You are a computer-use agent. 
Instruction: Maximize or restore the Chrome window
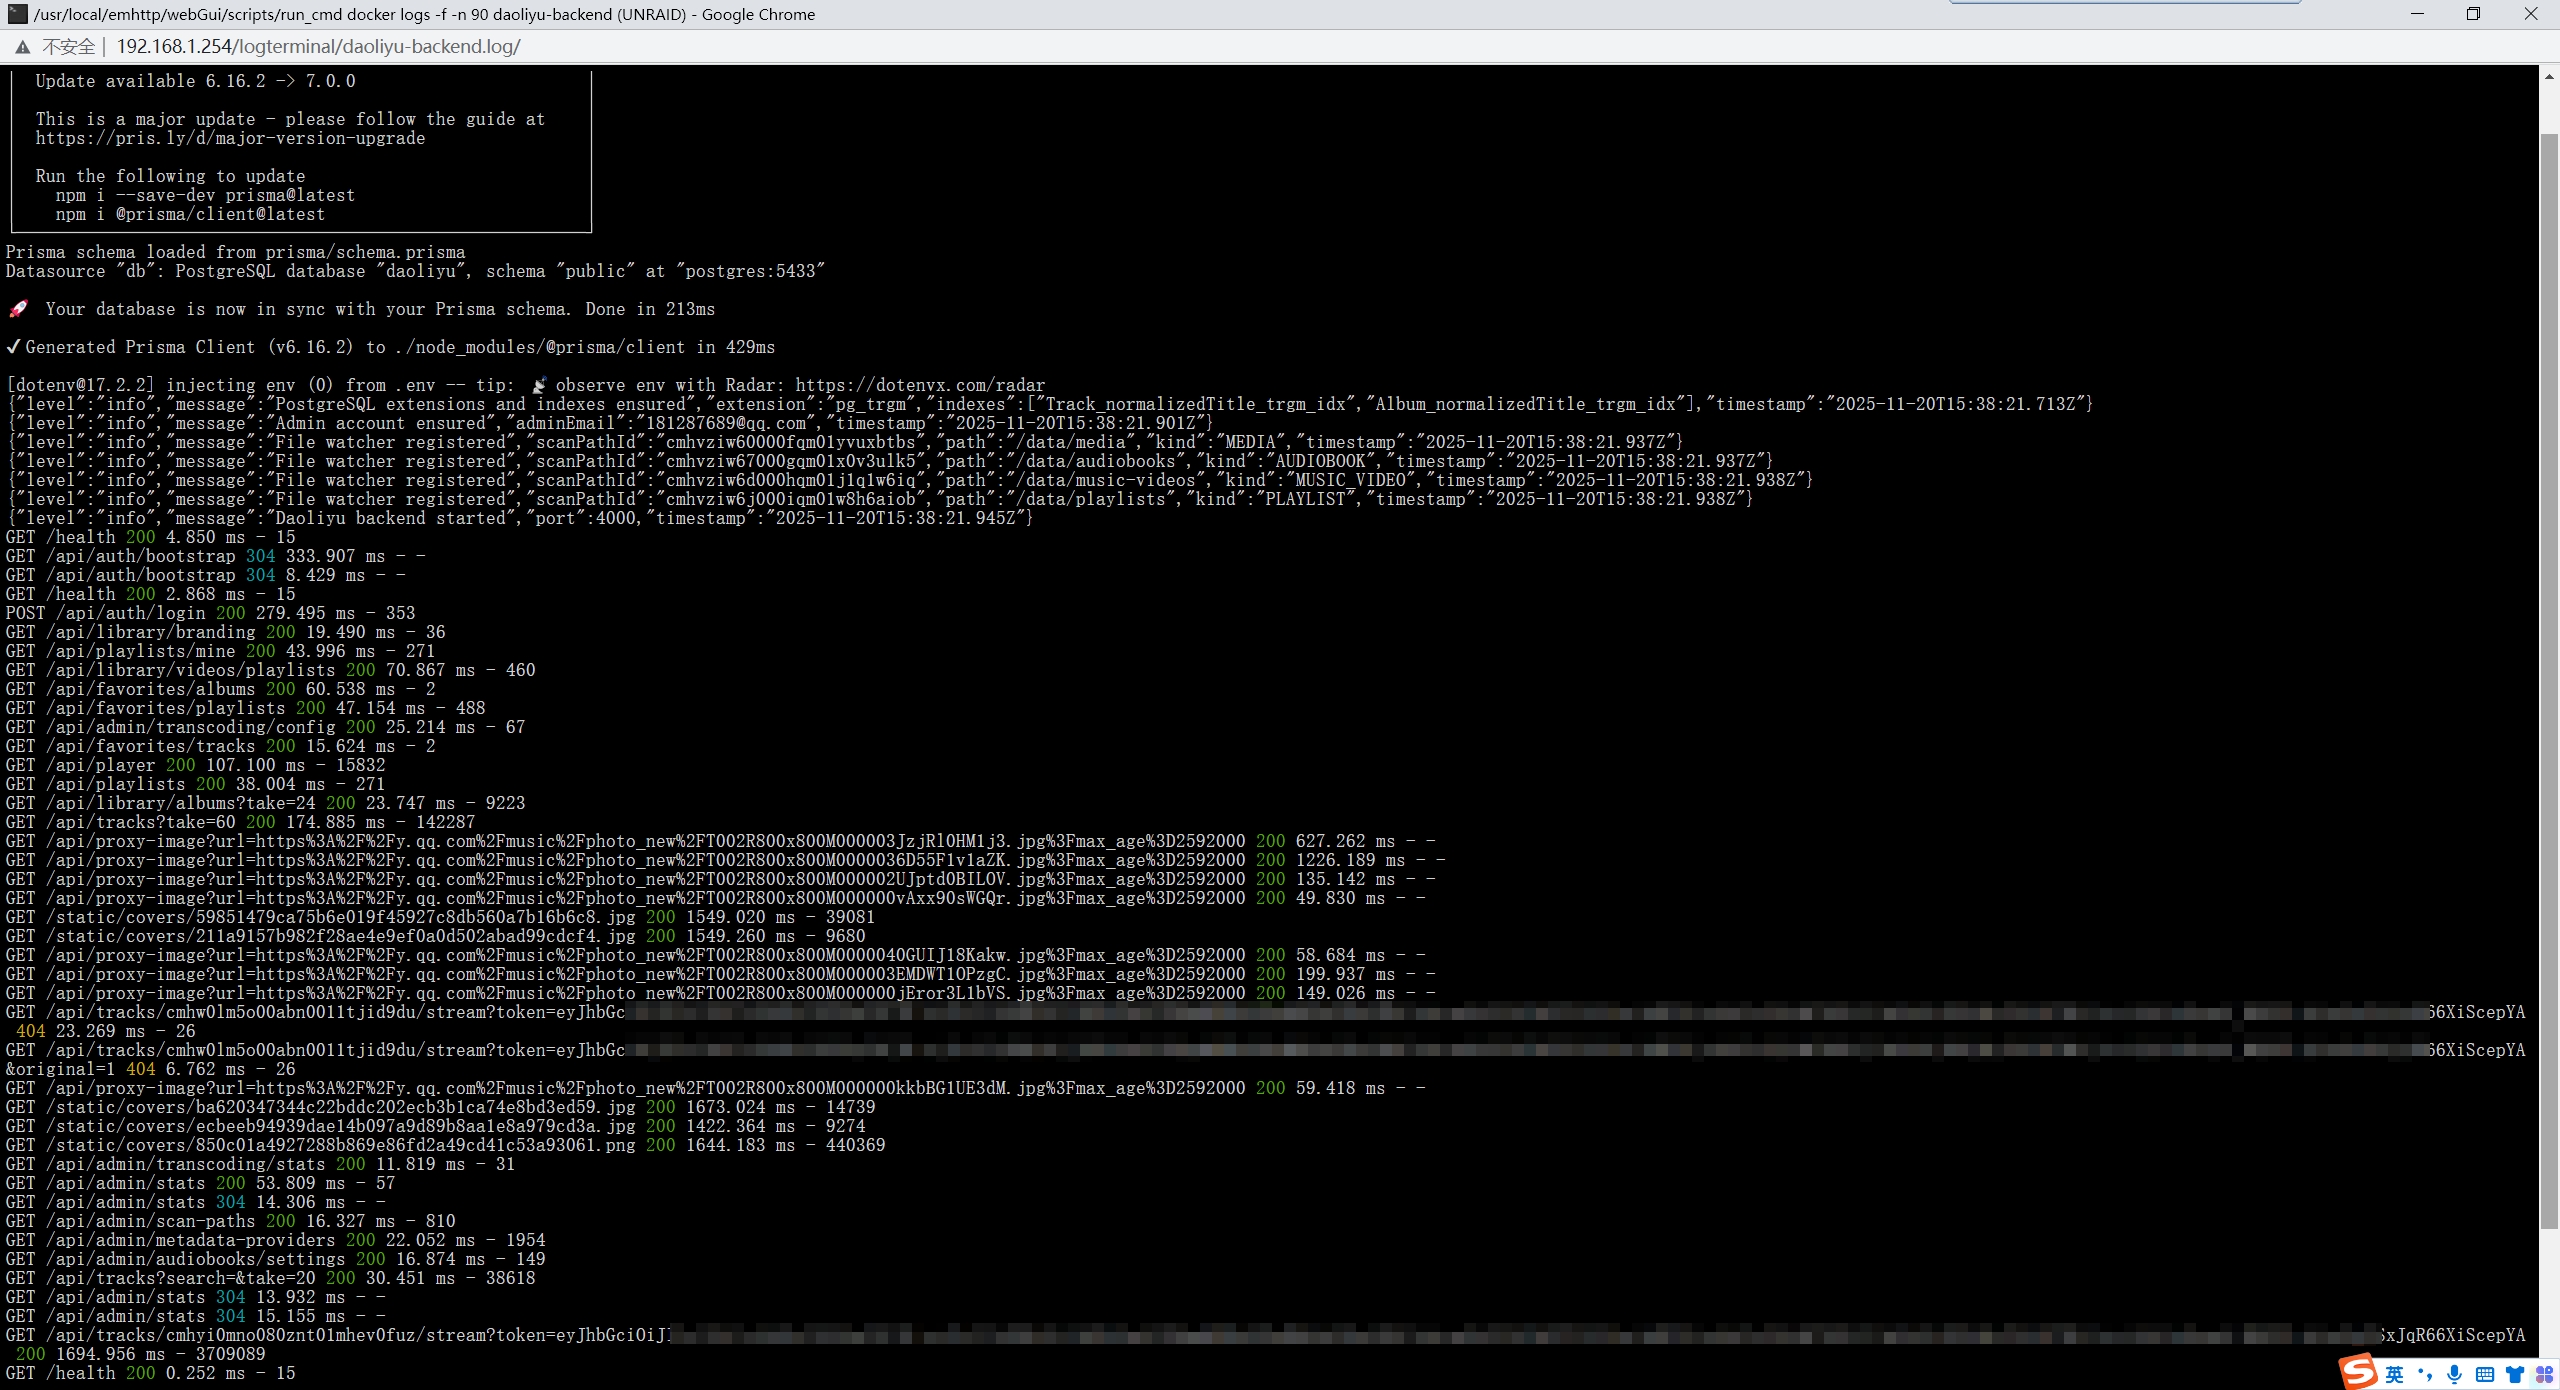click(x=2473, y=14)
